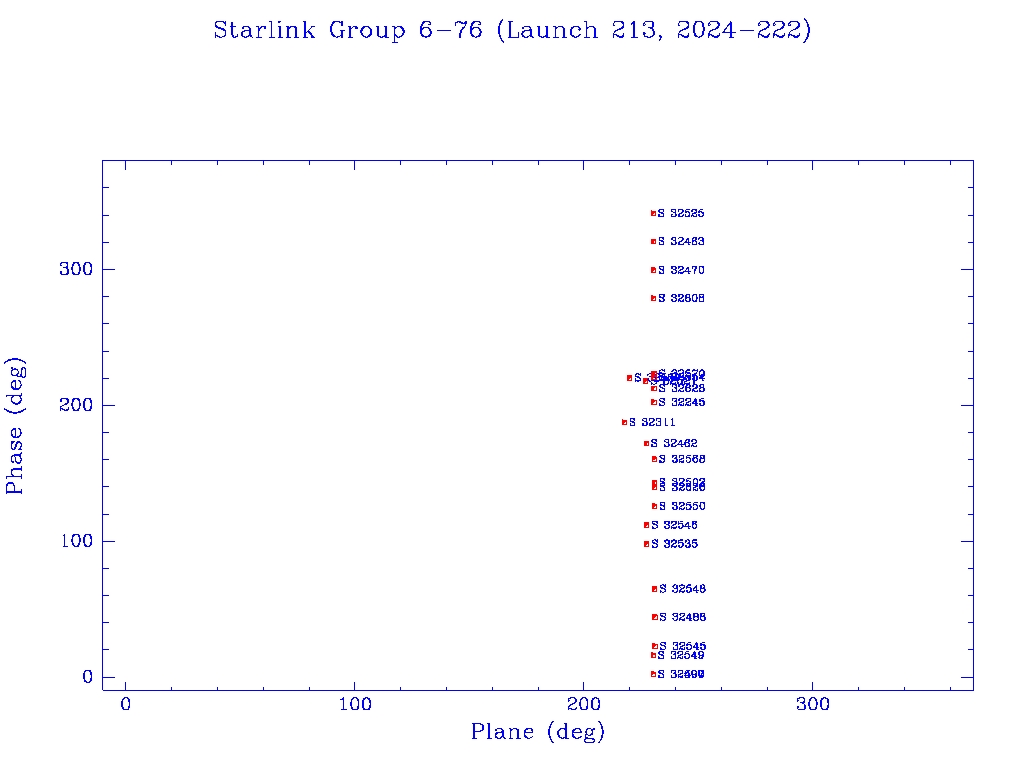This screenshot has width=1024, height=768.
Task: Click the 200 tick label on Plane axis
Action: click(583, 705)
